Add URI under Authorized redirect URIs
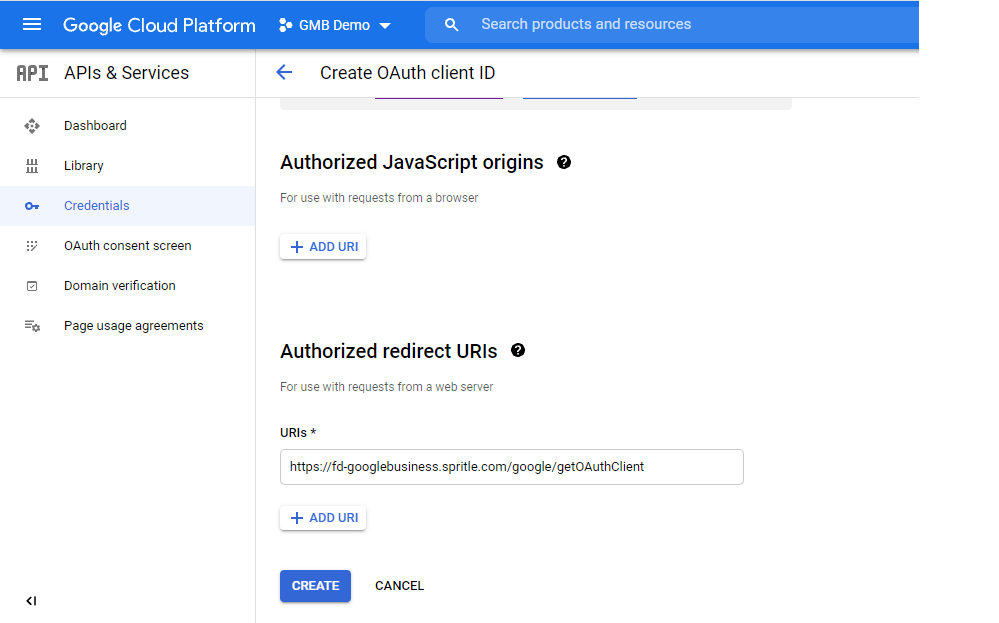Image resolution: width=999 pixels, height=623 pixels. coord(323,518)
